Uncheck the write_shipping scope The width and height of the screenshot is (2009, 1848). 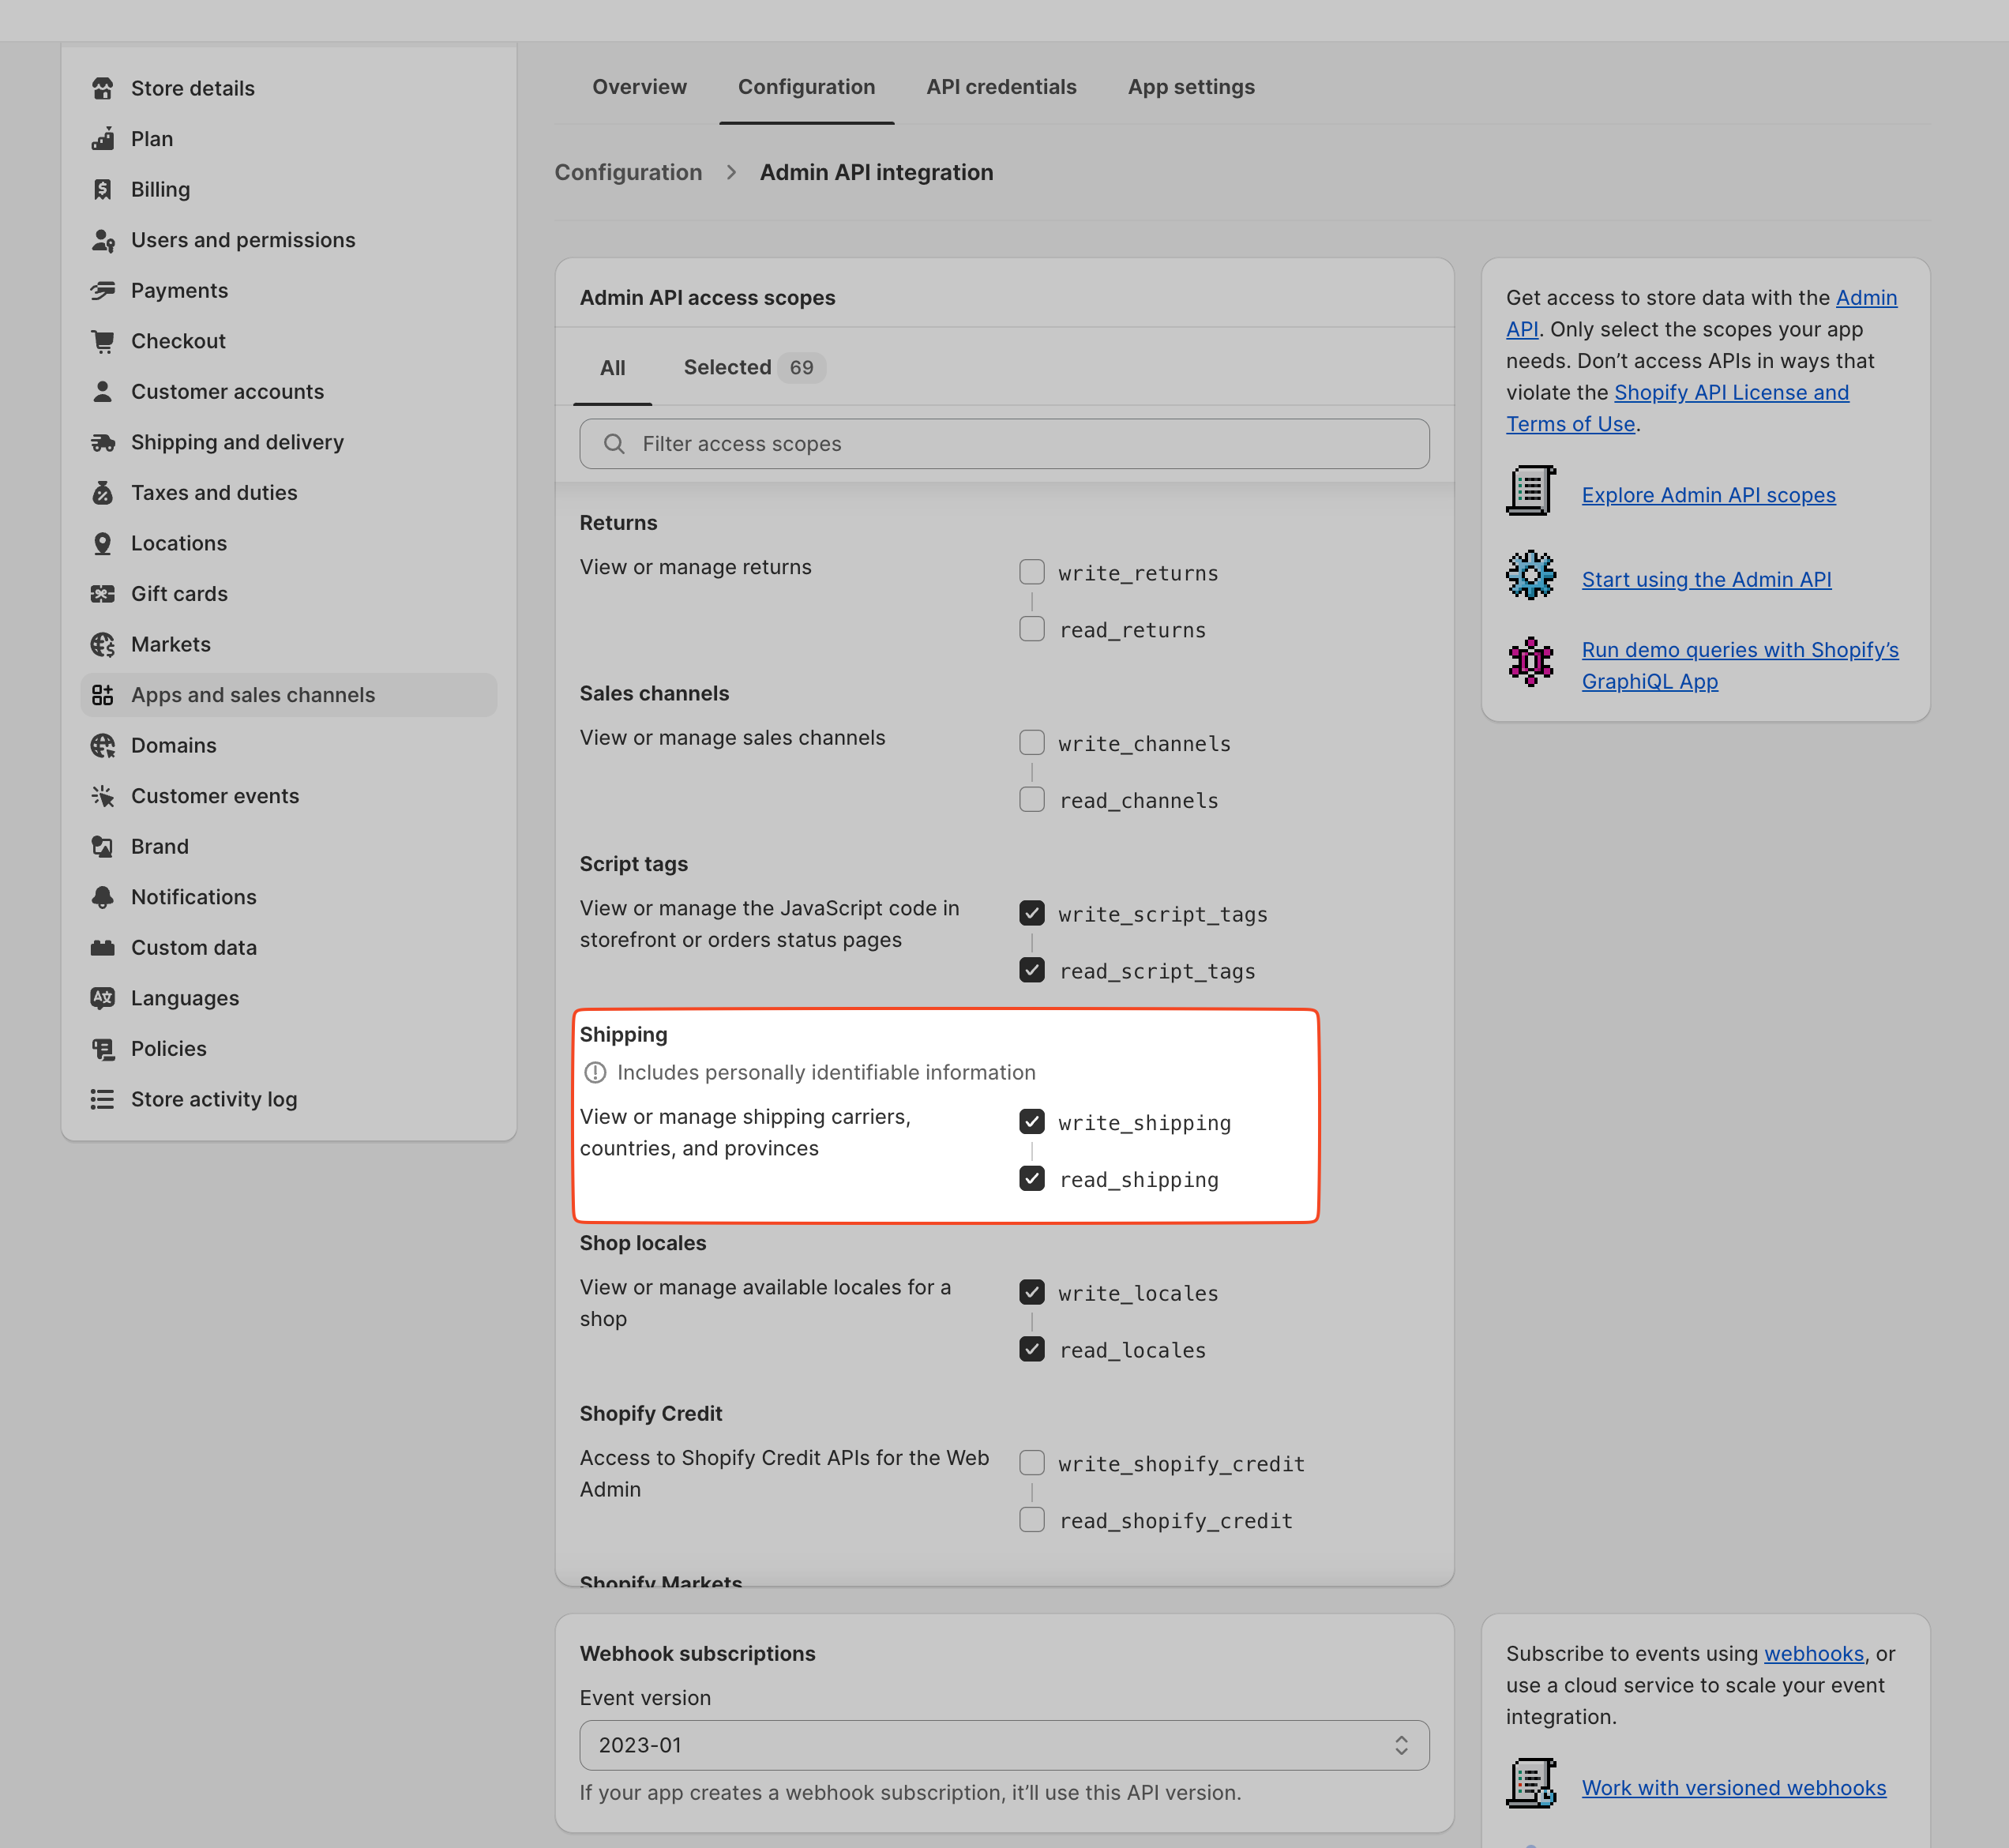(1031, 1122)
